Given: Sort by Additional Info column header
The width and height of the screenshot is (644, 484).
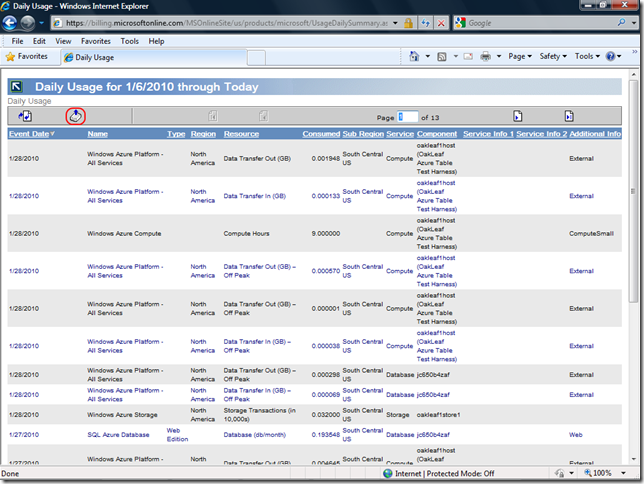Looking at the screenshot, I should [x=595, y=134].
